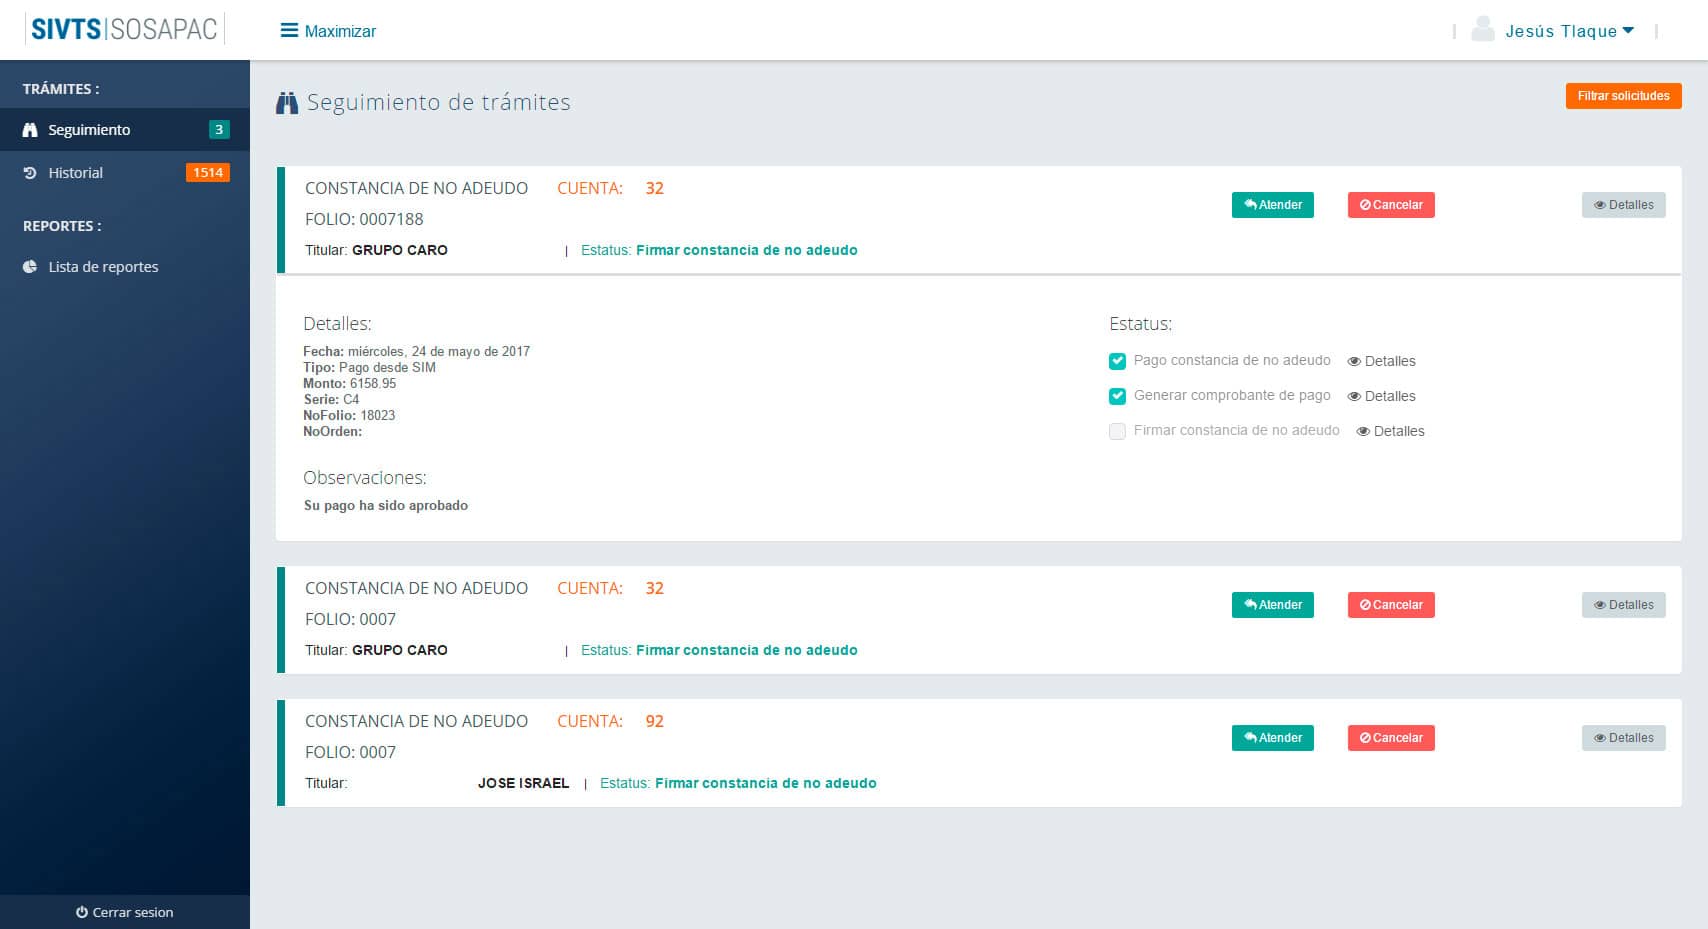
Task: Click the hamburger Maximizar menu icon
Action: tap(289, 31)
